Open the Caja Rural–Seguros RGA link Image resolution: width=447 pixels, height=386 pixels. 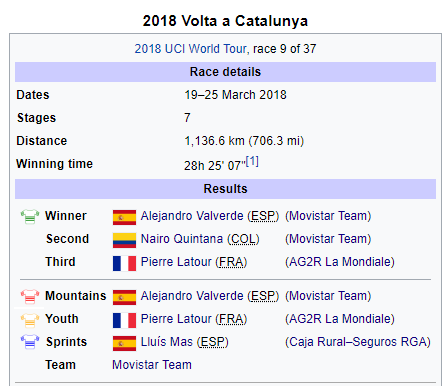coord(358,342)
